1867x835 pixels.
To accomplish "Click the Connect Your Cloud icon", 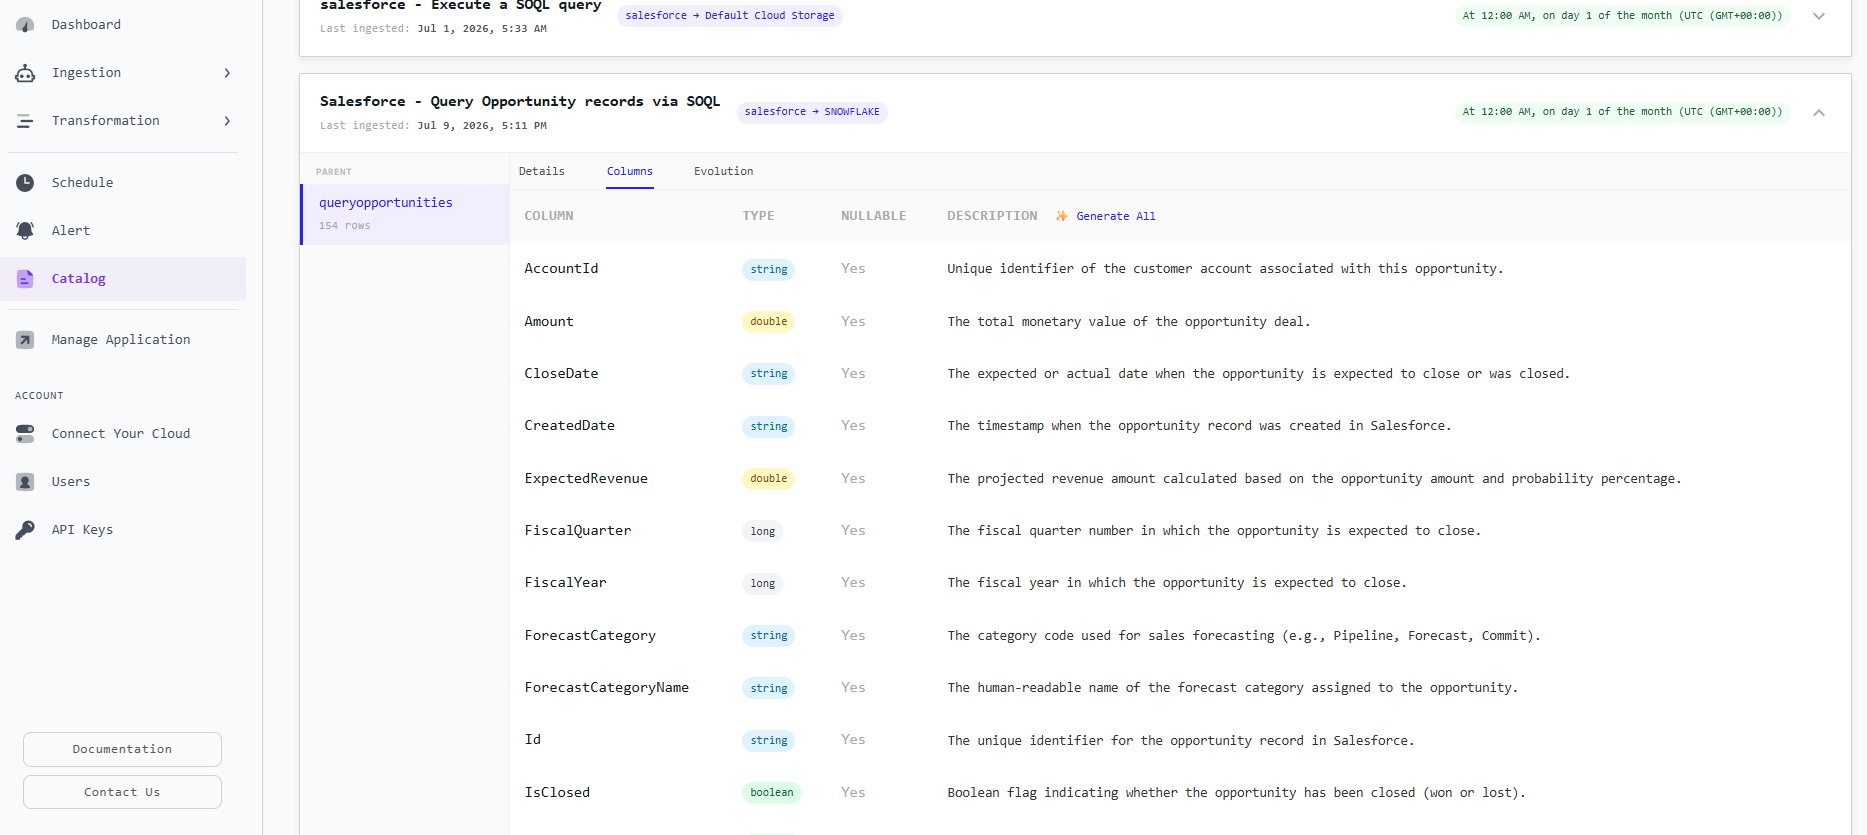I will point(25,434).
